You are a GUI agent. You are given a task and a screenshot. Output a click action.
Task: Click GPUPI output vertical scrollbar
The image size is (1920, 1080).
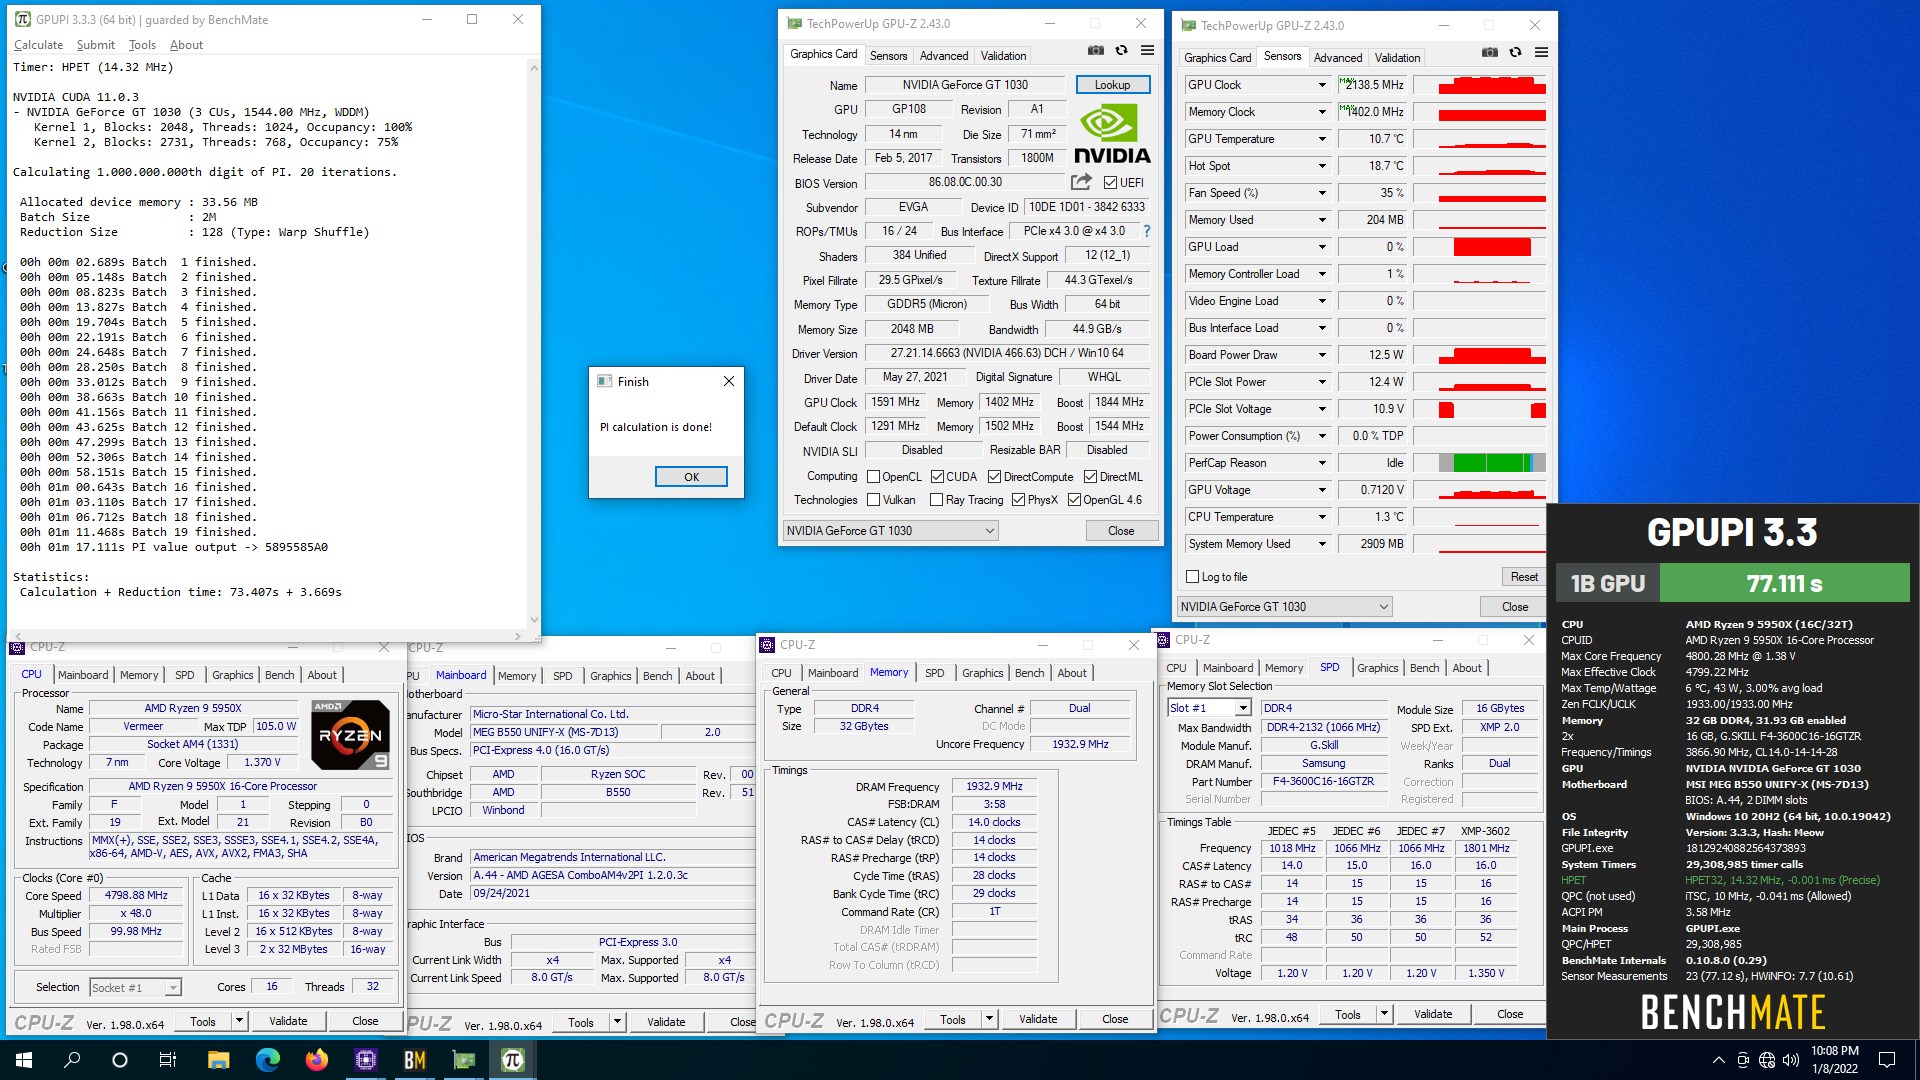(x=534, y=344)
